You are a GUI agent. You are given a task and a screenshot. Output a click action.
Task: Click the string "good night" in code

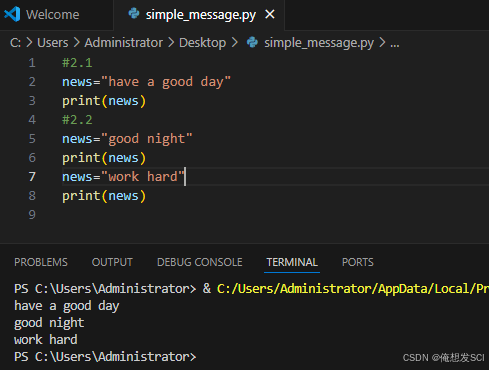pos(147,139)
